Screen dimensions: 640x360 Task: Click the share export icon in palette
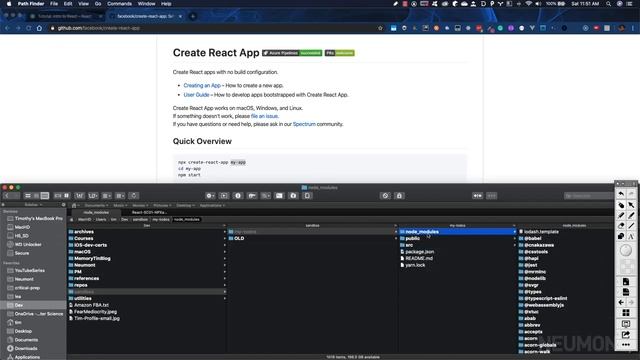point(626,335)
